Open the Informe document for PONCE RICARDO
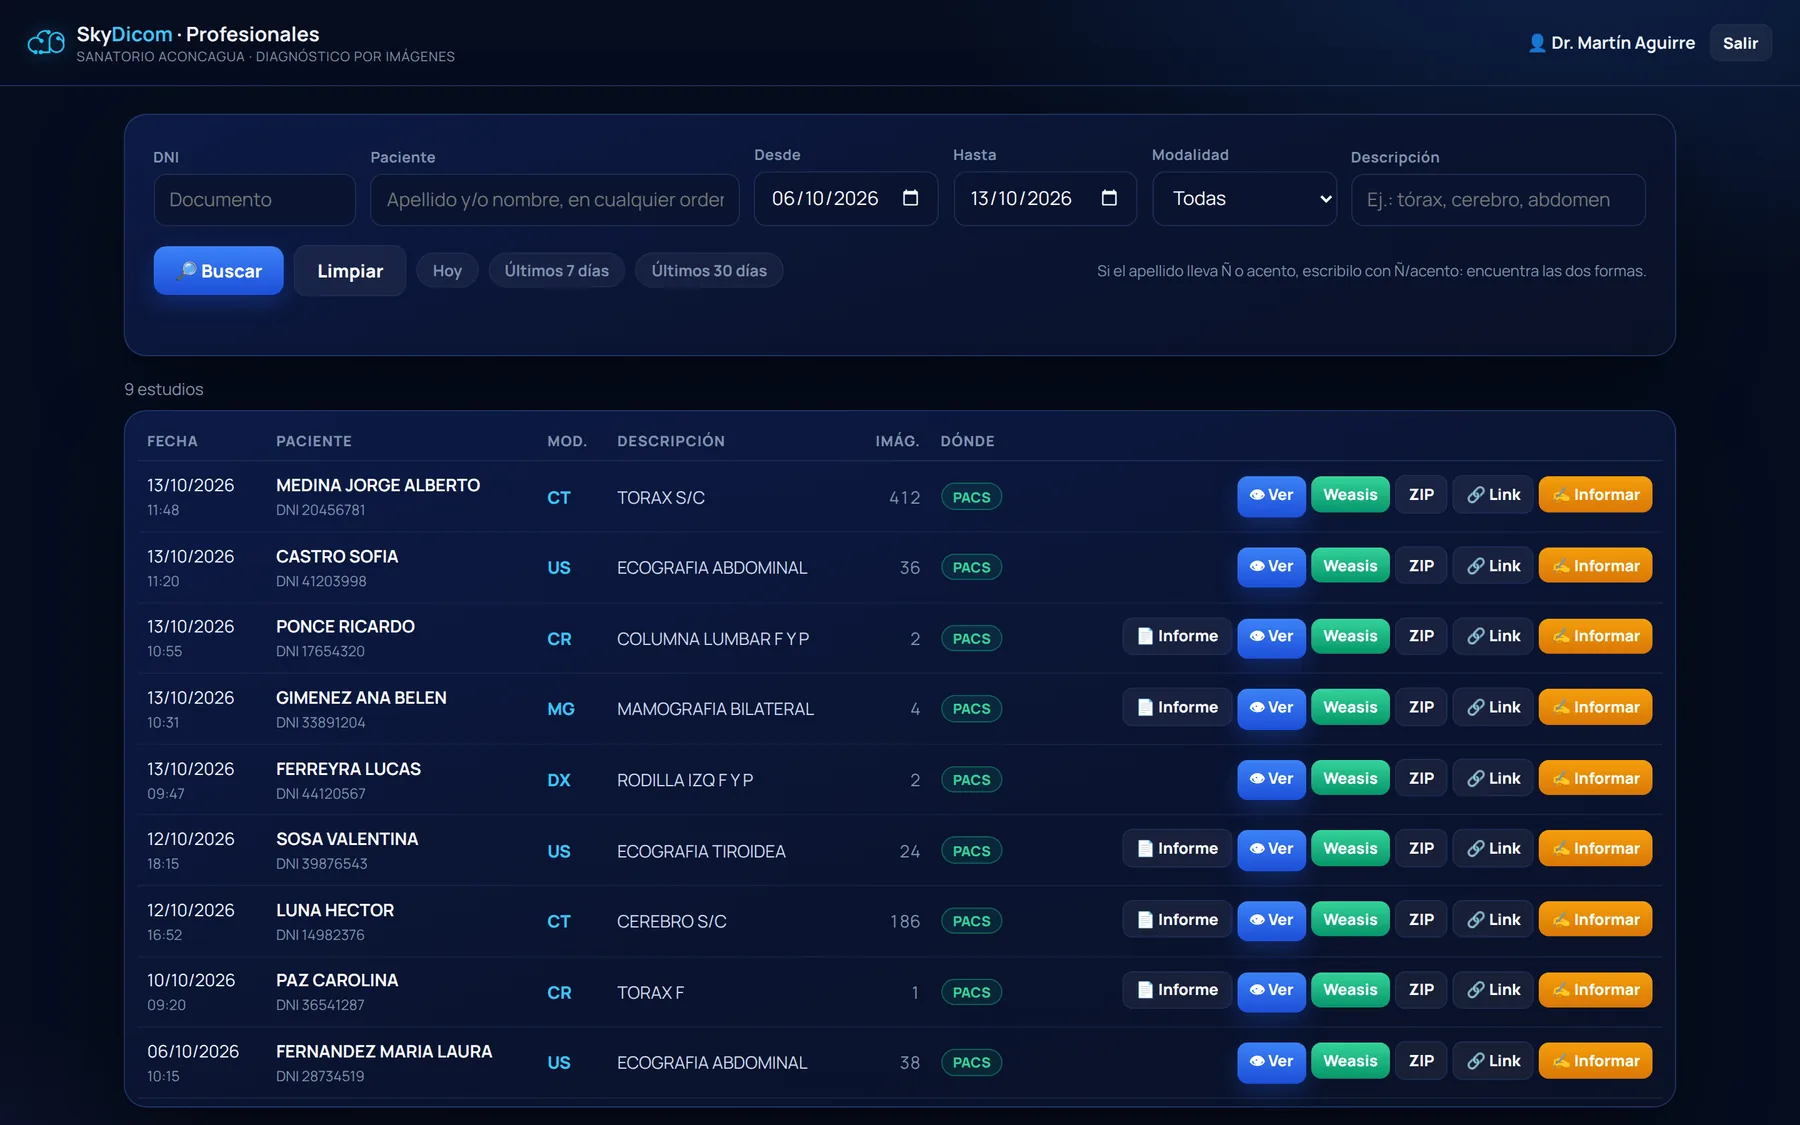1800x1125 pixels. click(x=1177, y=636)
